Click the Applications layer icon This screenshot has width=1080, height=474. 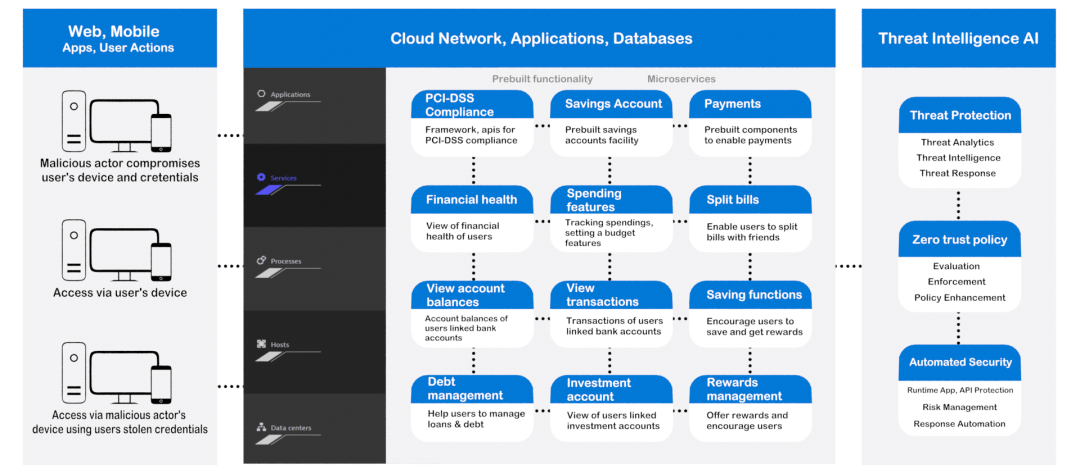tap(261, 94)
